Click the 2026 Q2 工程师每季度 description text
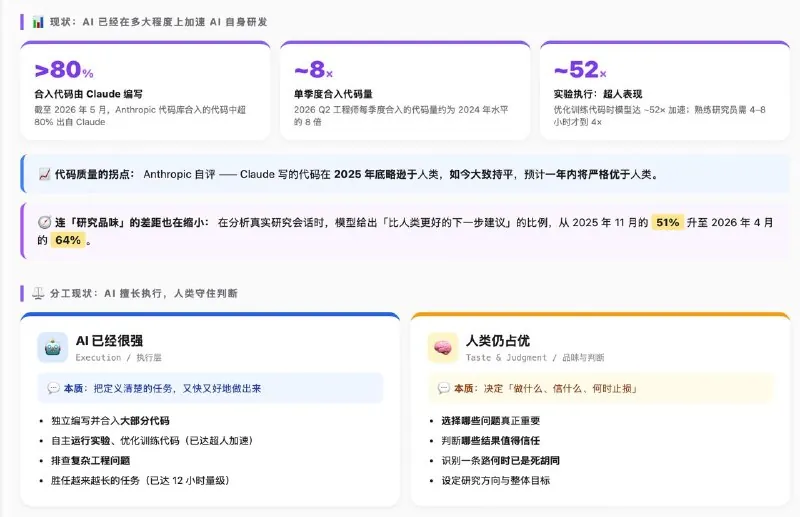800x517 pixels. (x=401, y=116)
